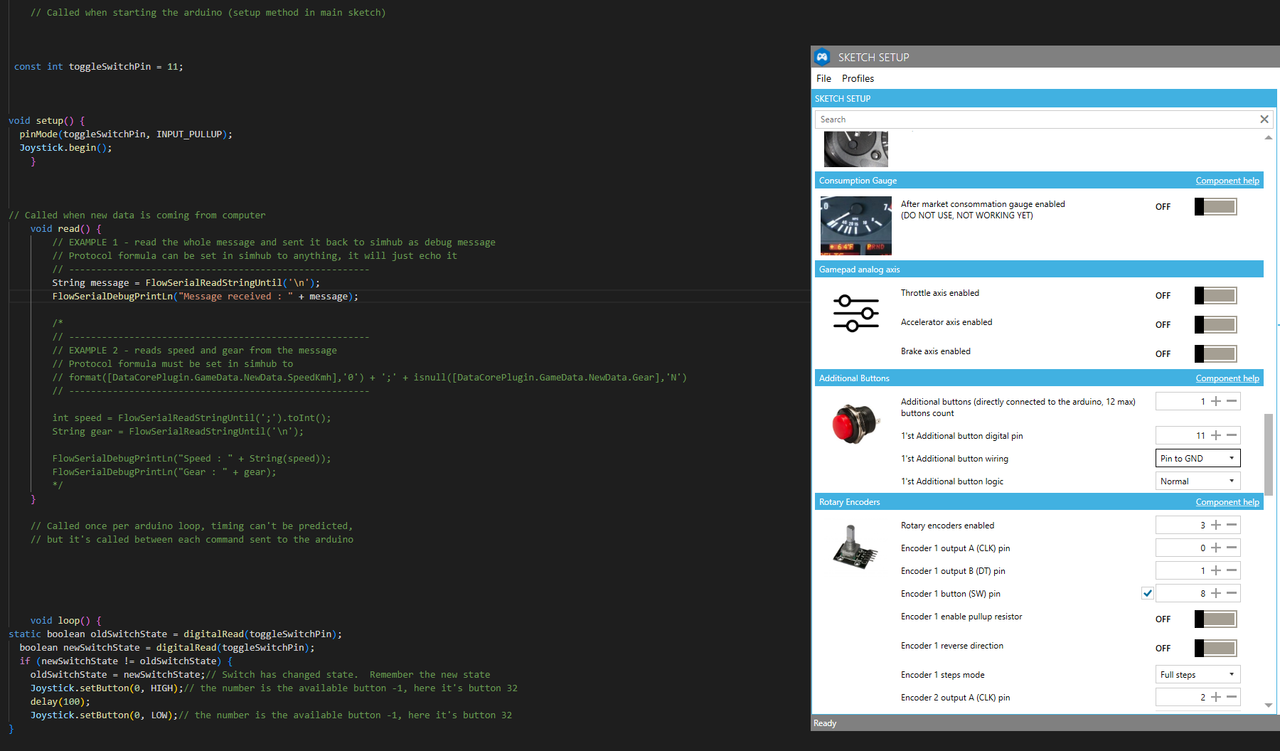This screenshot has width=1280, height=751.
Task: Toggle Accelerator axis enabled switch
Action: (x=1215, y=325)
